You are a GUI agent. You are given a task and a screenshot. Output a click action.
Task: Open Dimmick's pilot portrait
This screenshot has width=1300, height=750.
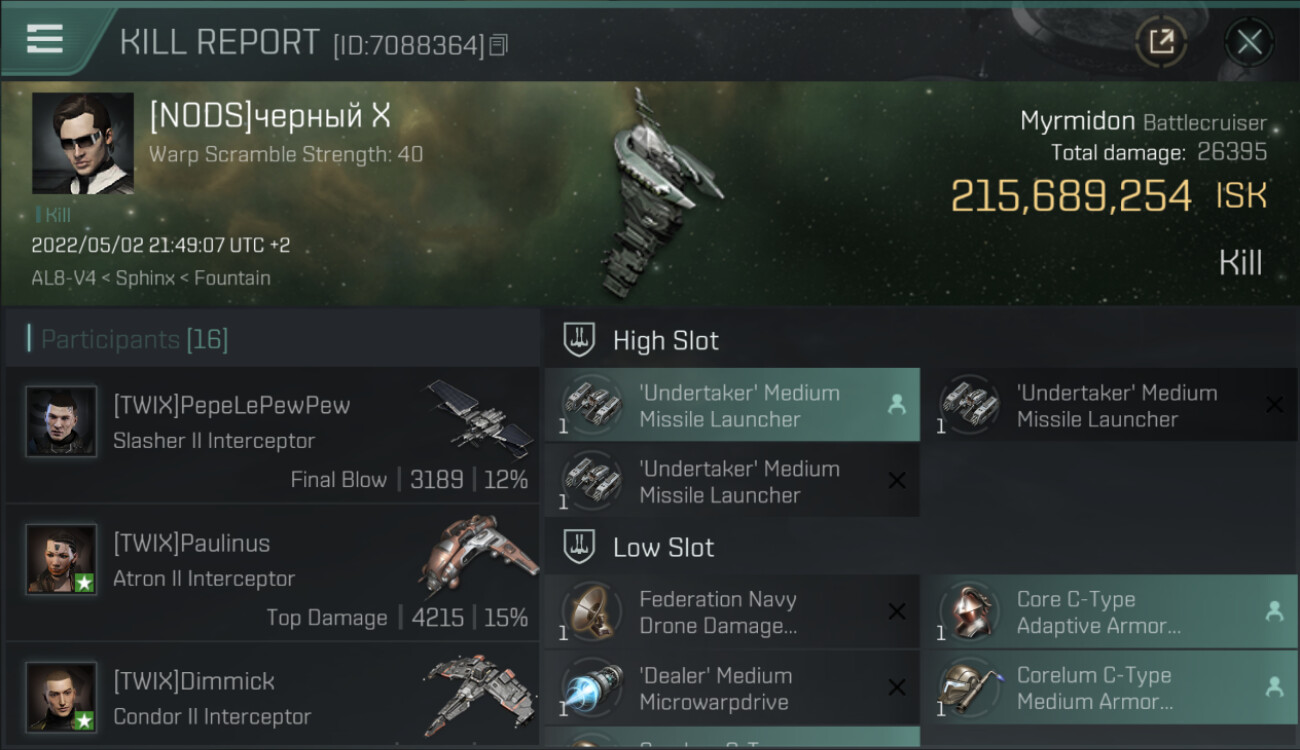click(62, 697)
